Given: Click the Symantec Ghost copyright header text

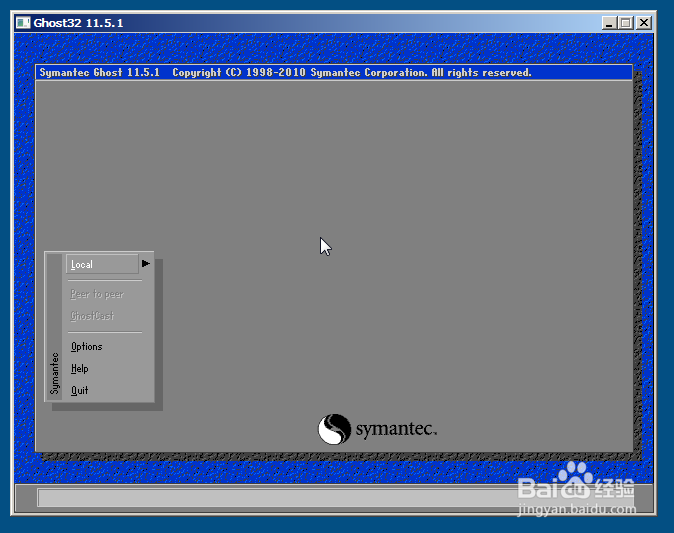Looking at the screenshot, I should [x=285, y=72].
